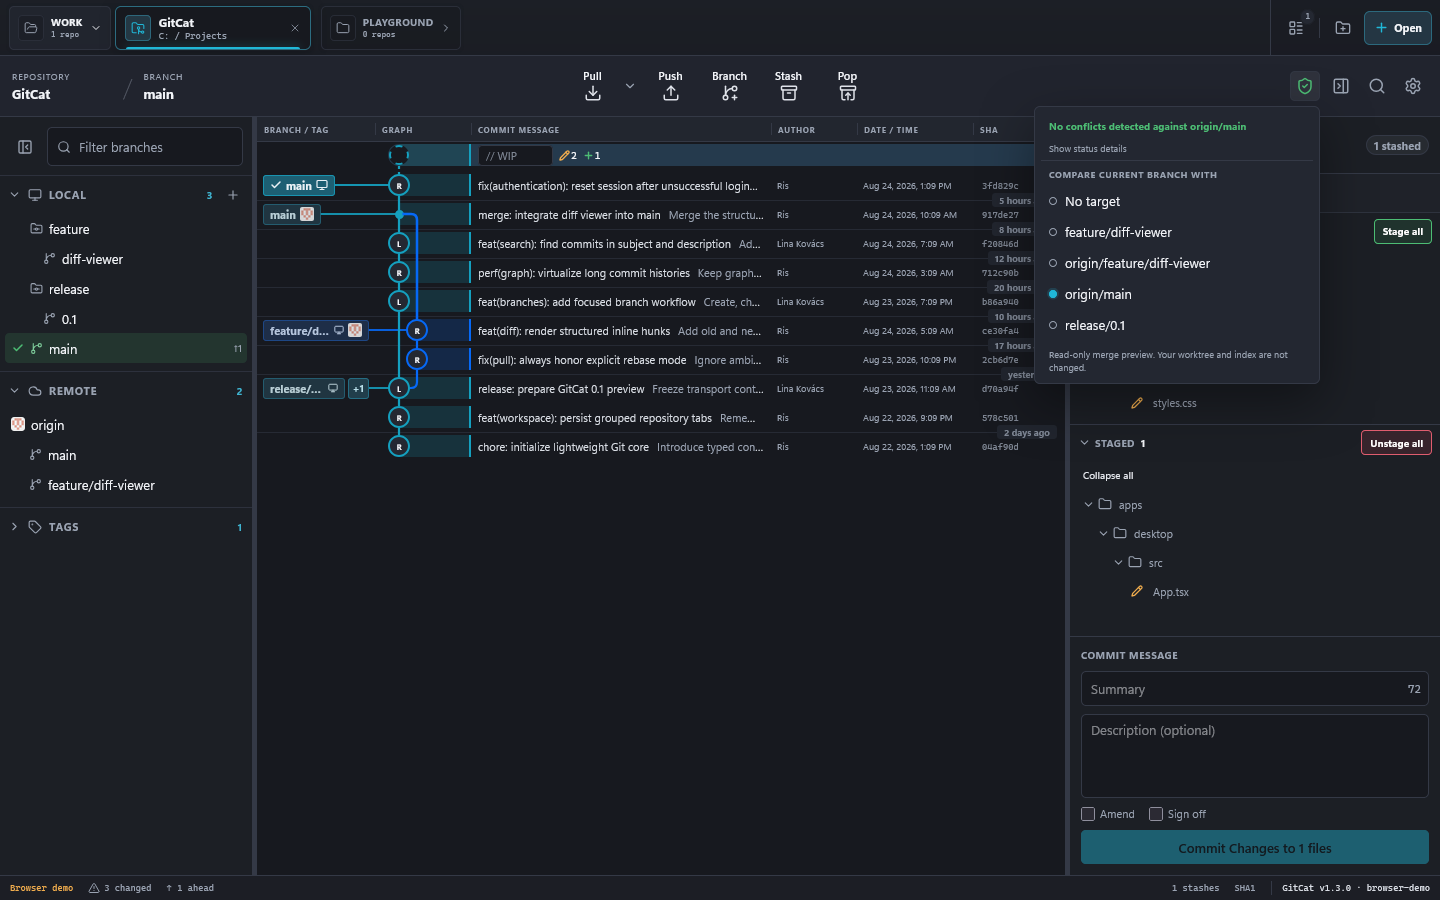
Task: Open the WORK workspace dropdown
Action: pos(96,28)
